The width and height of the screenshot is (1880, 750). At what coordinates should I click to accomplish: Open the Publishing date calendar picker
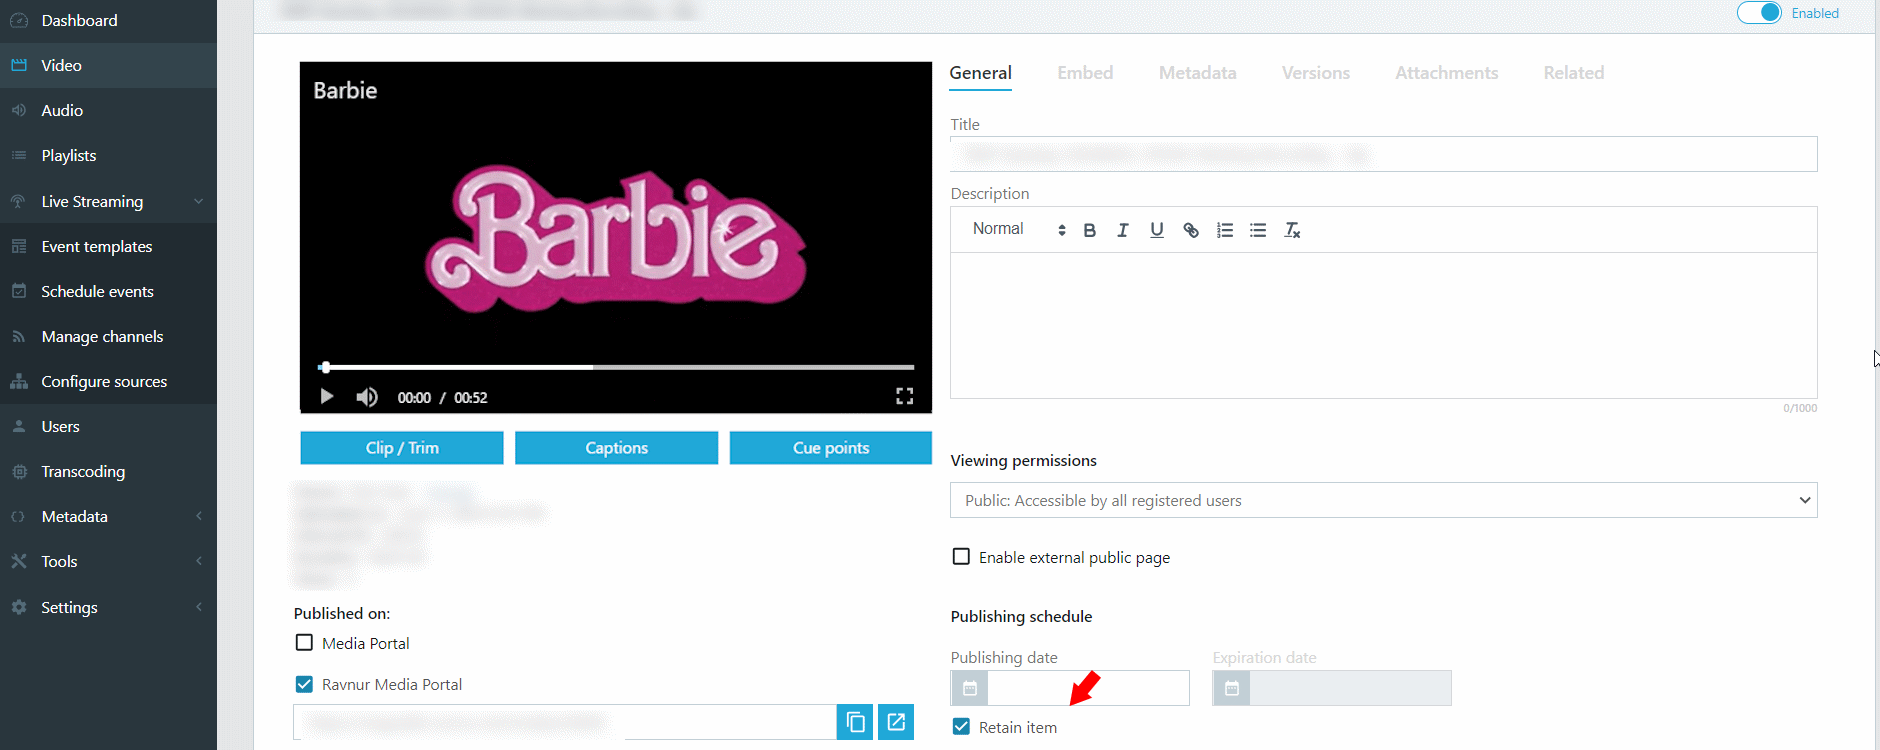[x=969, y=688]
